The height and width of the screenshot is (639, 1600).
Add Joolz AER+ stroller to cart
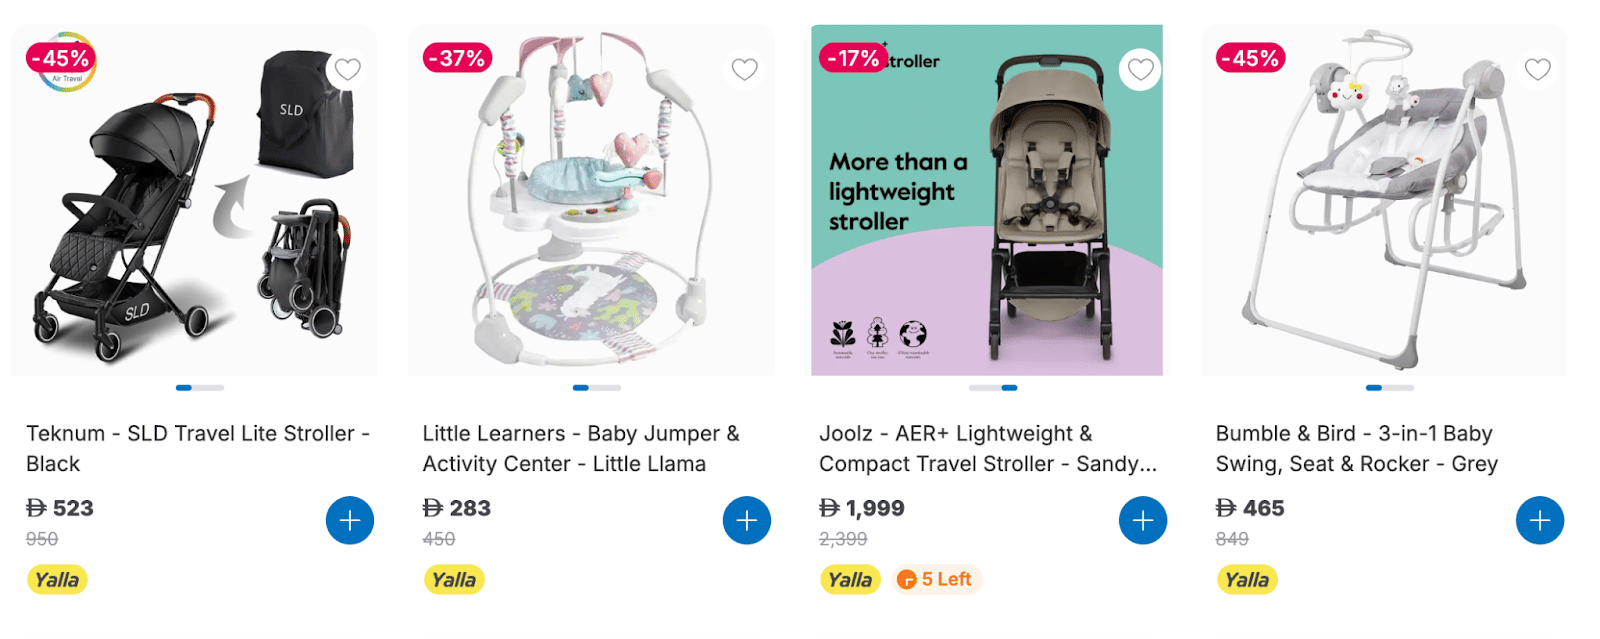coord(1143,520)
